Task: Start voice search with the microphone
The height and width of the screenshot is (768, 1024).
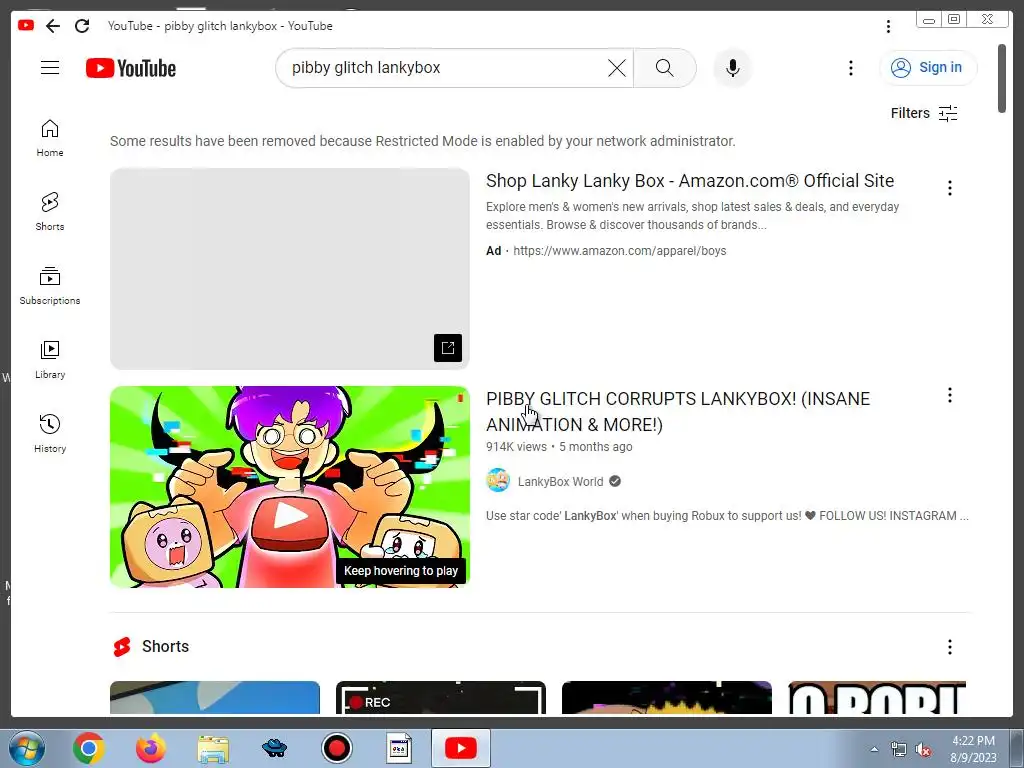Action: point(733,68)
